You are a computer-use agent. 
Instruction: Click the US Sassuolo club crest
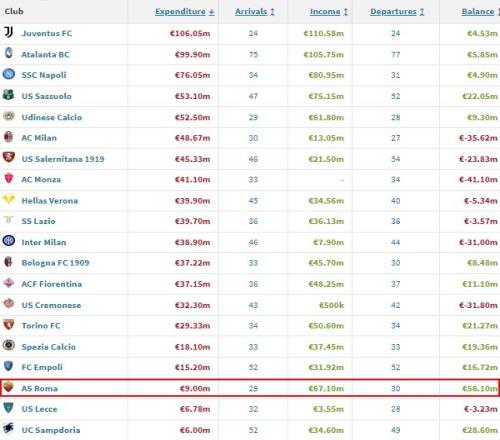[9, 95]
